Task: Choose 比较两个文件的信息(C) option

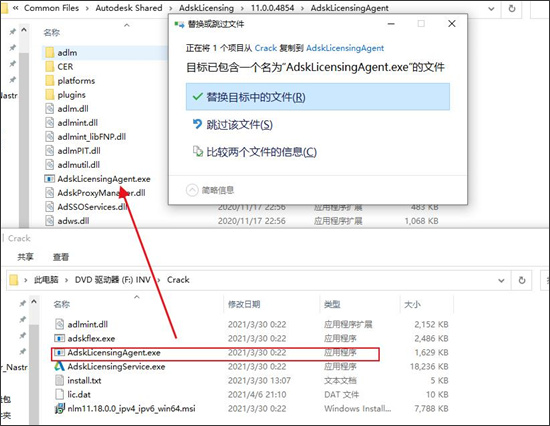Action: tap(255, 152)
